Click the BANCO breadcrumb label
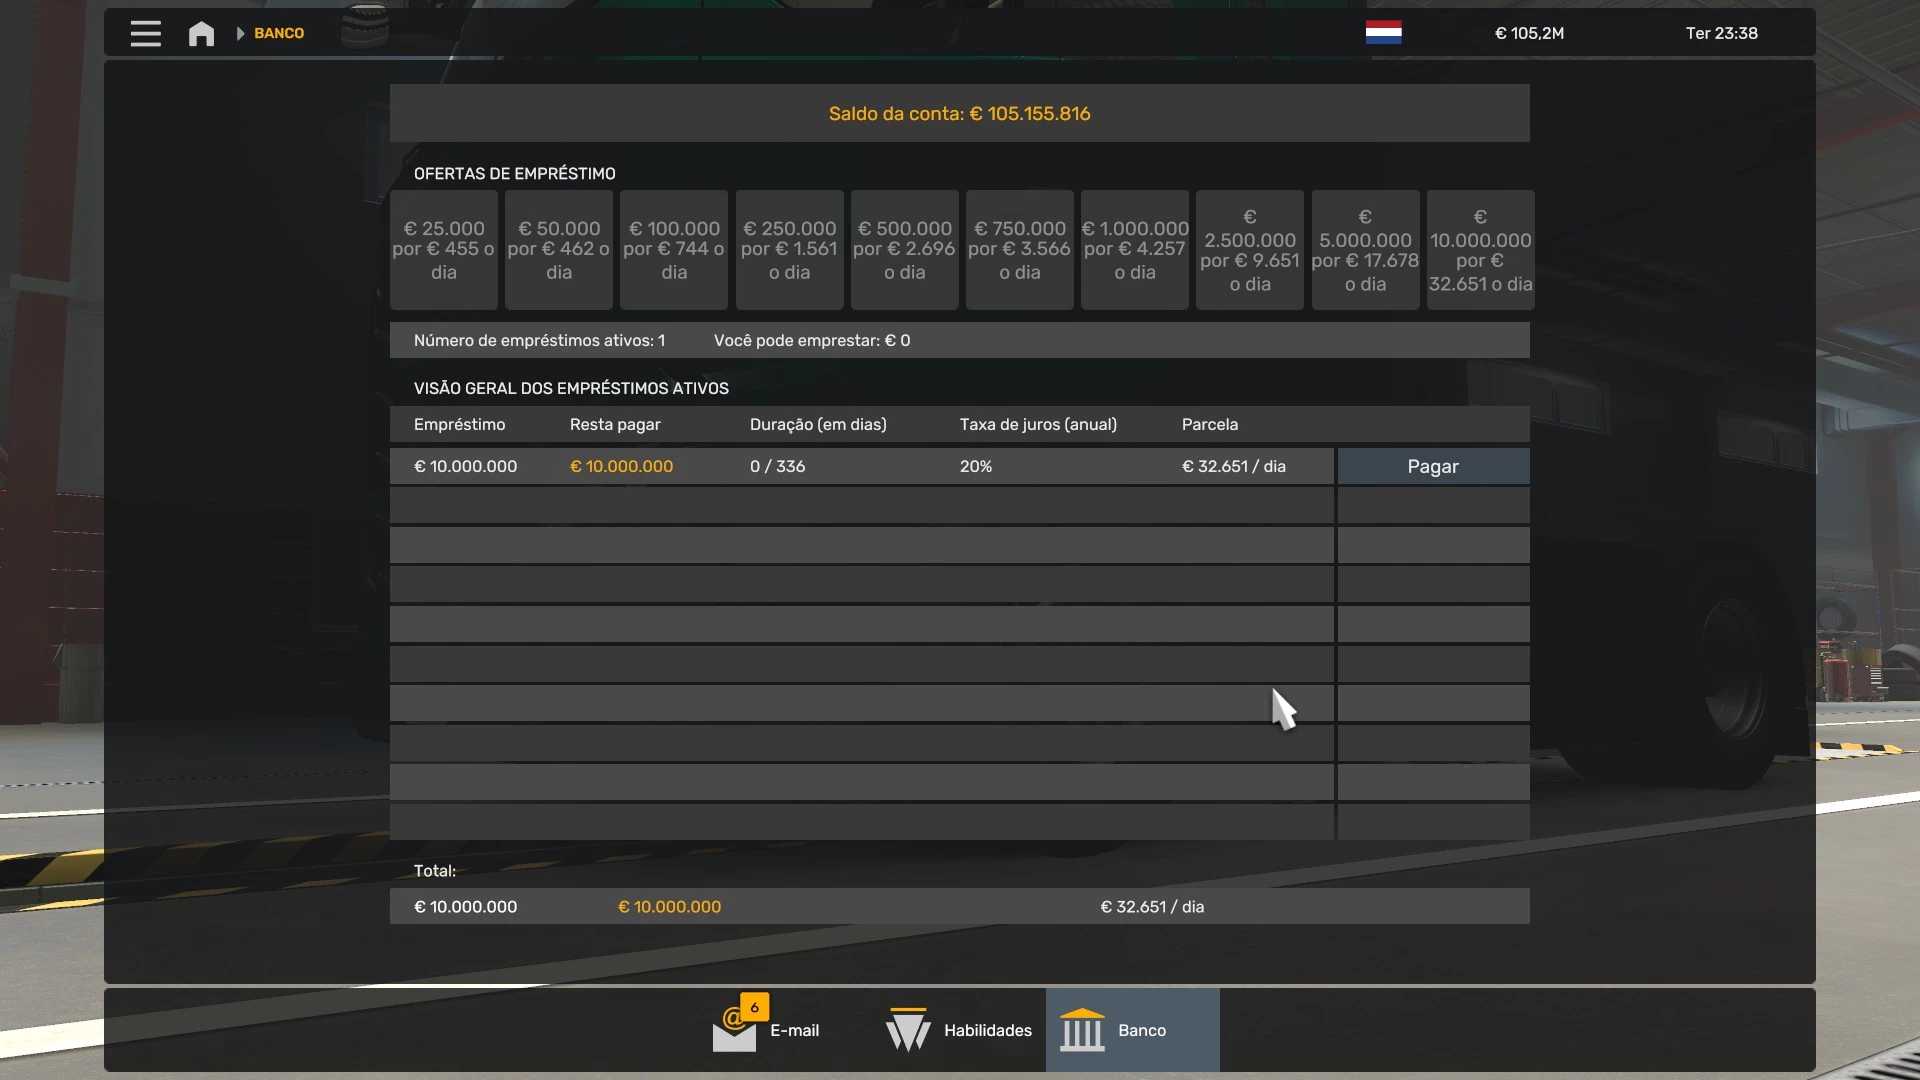 coord(279,33)
